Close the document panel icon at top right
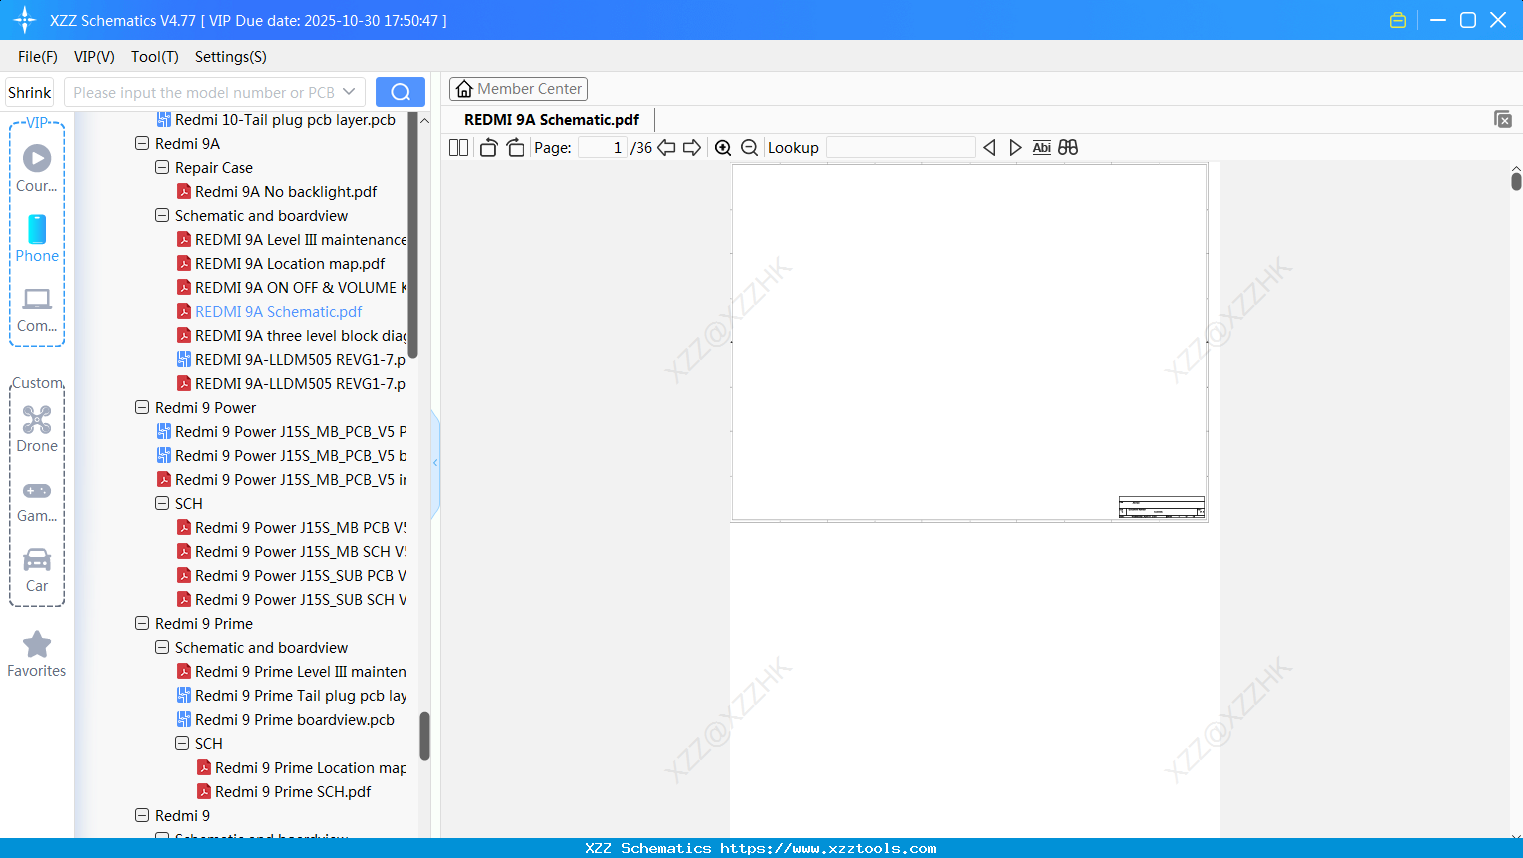Screen dimensions: 1523x858 pyautogui.click(x=1503, y=119)
